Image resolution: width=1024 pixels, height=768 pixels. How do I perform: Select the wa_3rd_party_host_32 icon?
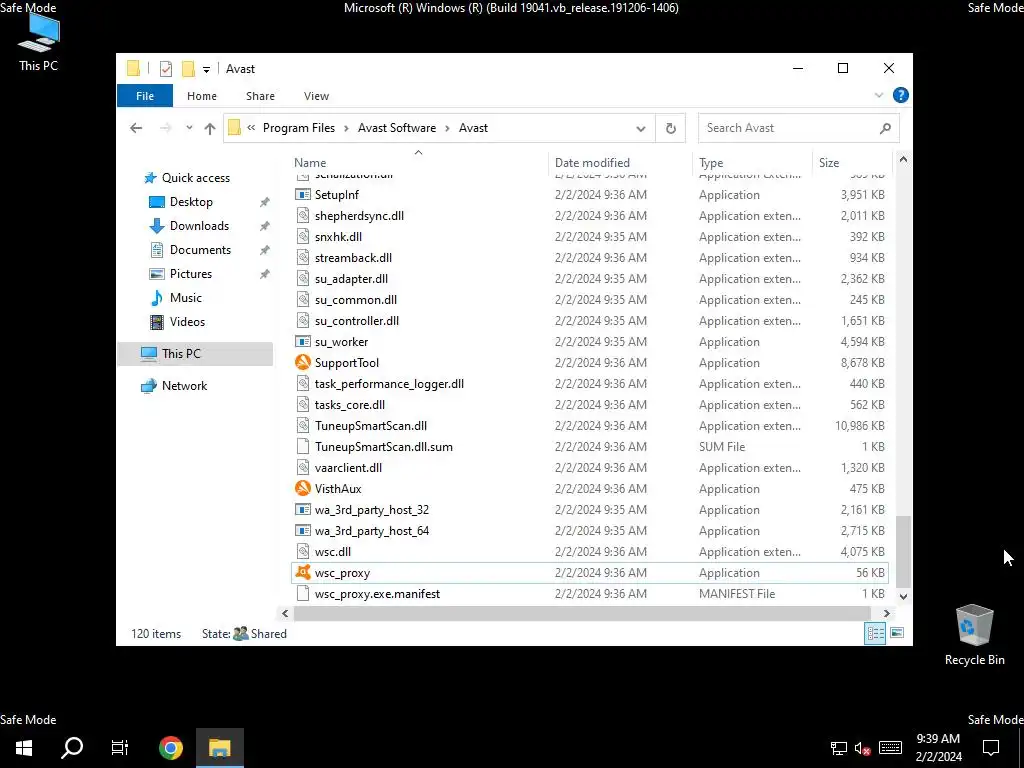(x=302, y=509)
